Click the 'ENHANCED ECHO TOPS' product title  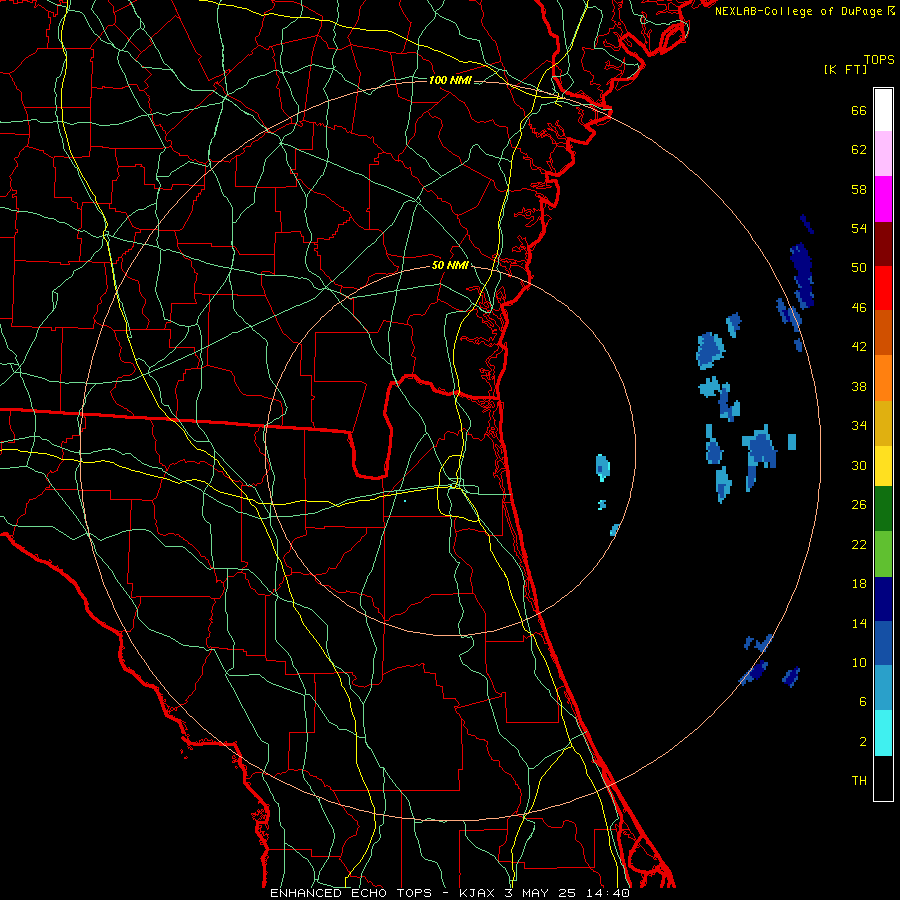pos(351,893)
